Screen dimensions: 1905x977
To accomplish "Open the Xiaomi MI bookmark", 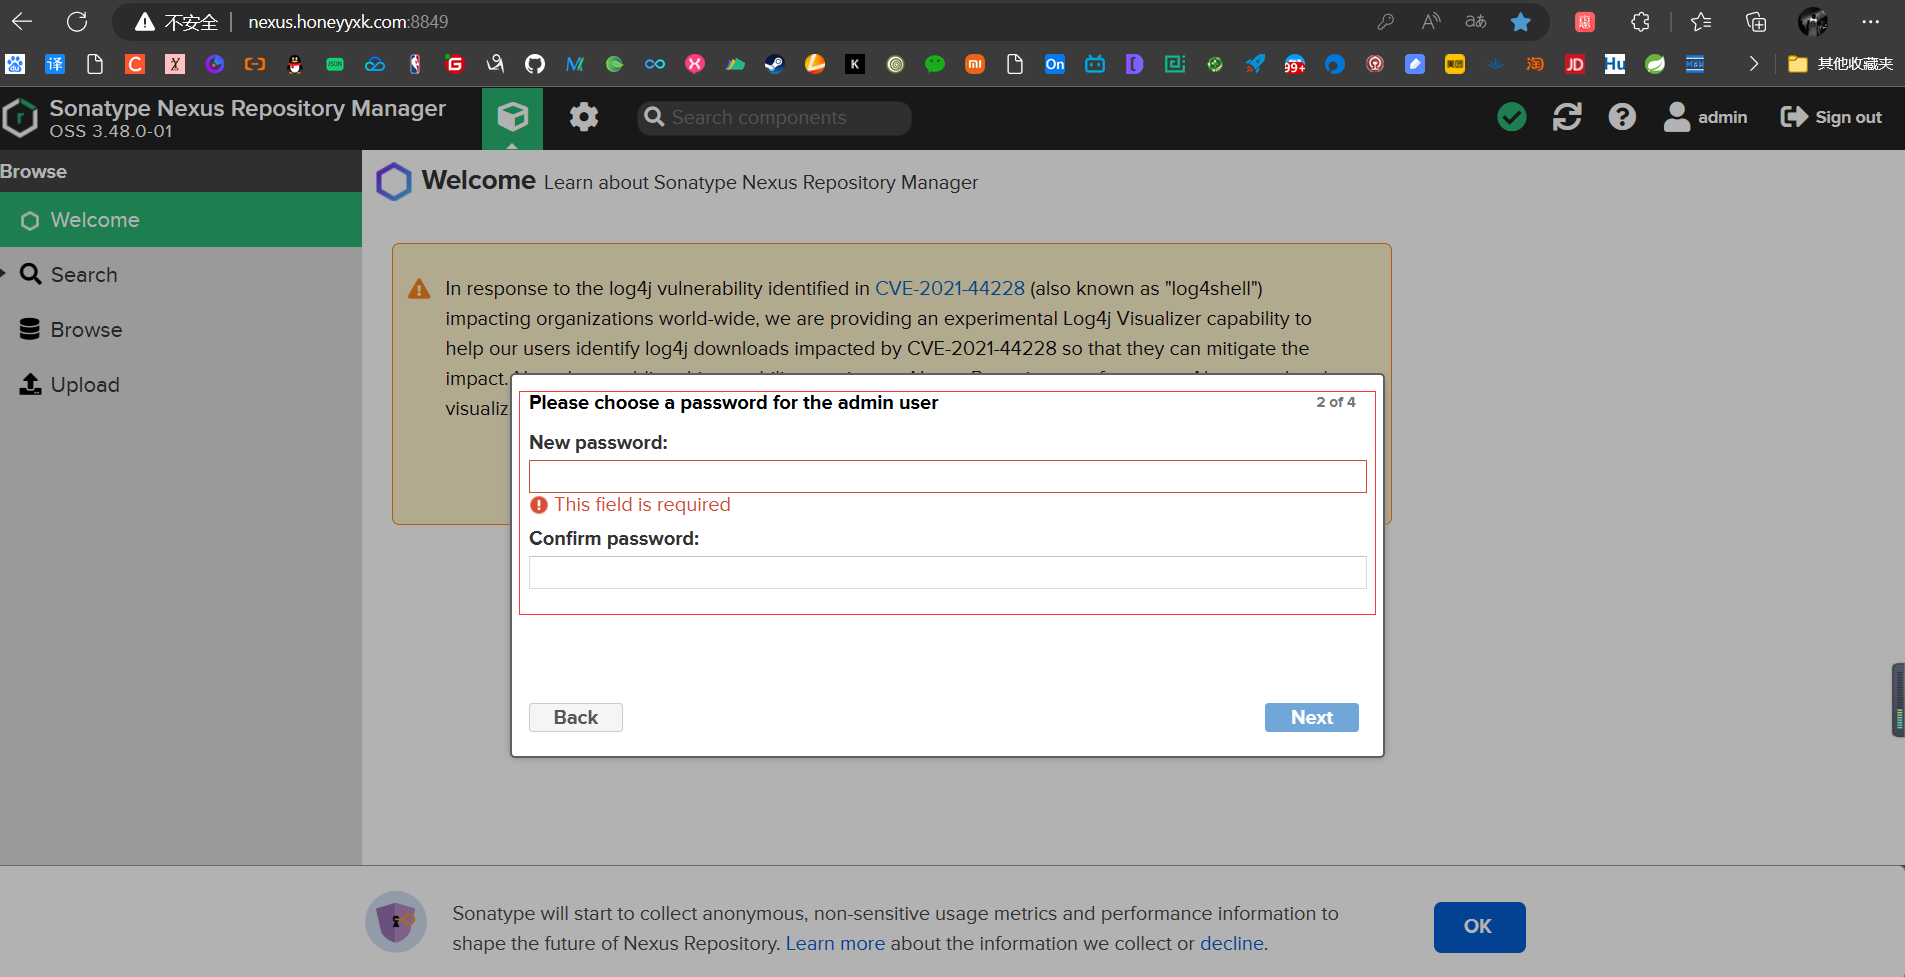I will (975, 64).
